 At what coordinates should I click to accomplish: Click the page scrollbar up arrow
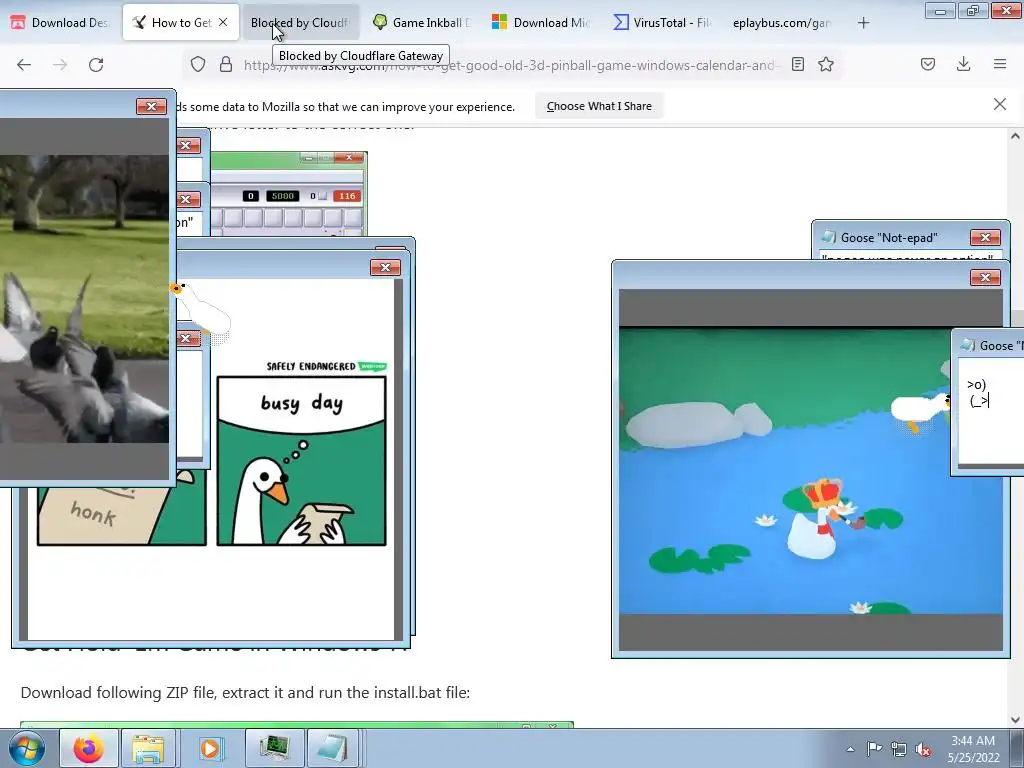[1015, 136]
